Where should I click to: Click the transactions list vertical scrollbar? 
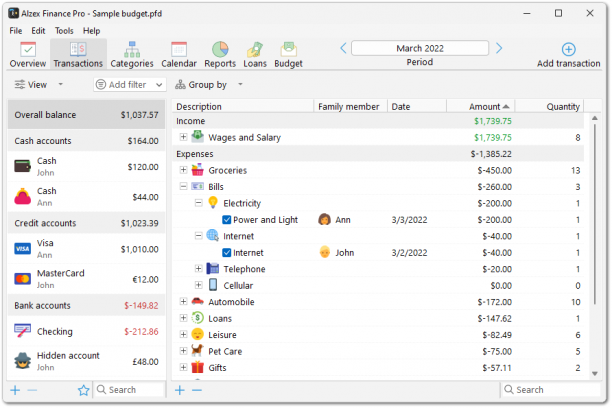click(x=594, y=214)
